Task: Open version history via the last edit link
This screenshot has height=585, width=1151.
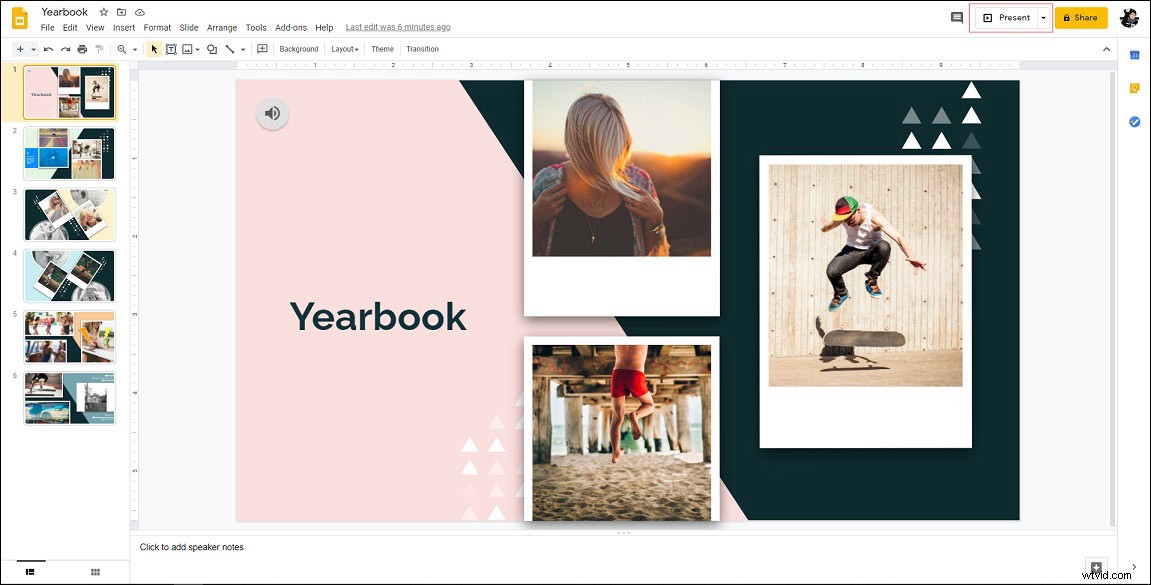Action: tap(398, 27)
